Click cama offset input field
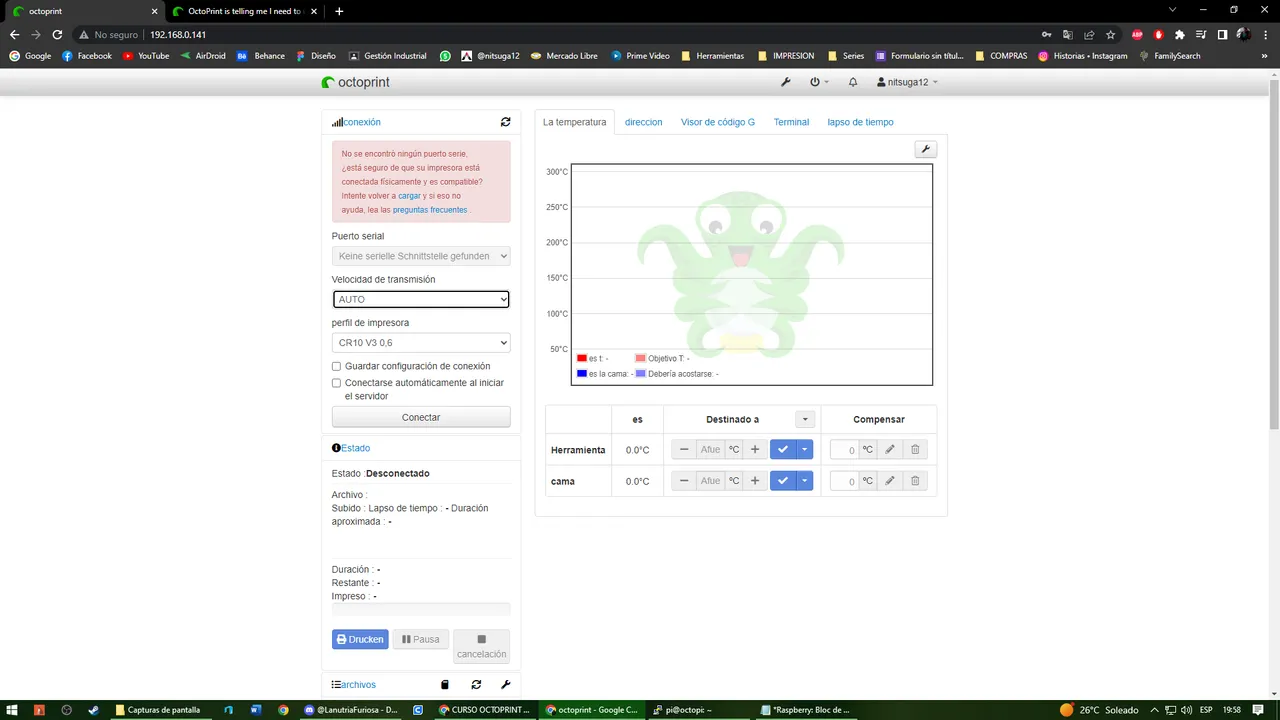The height and width of the screenshot is (720, 1280). coord(844,481)
